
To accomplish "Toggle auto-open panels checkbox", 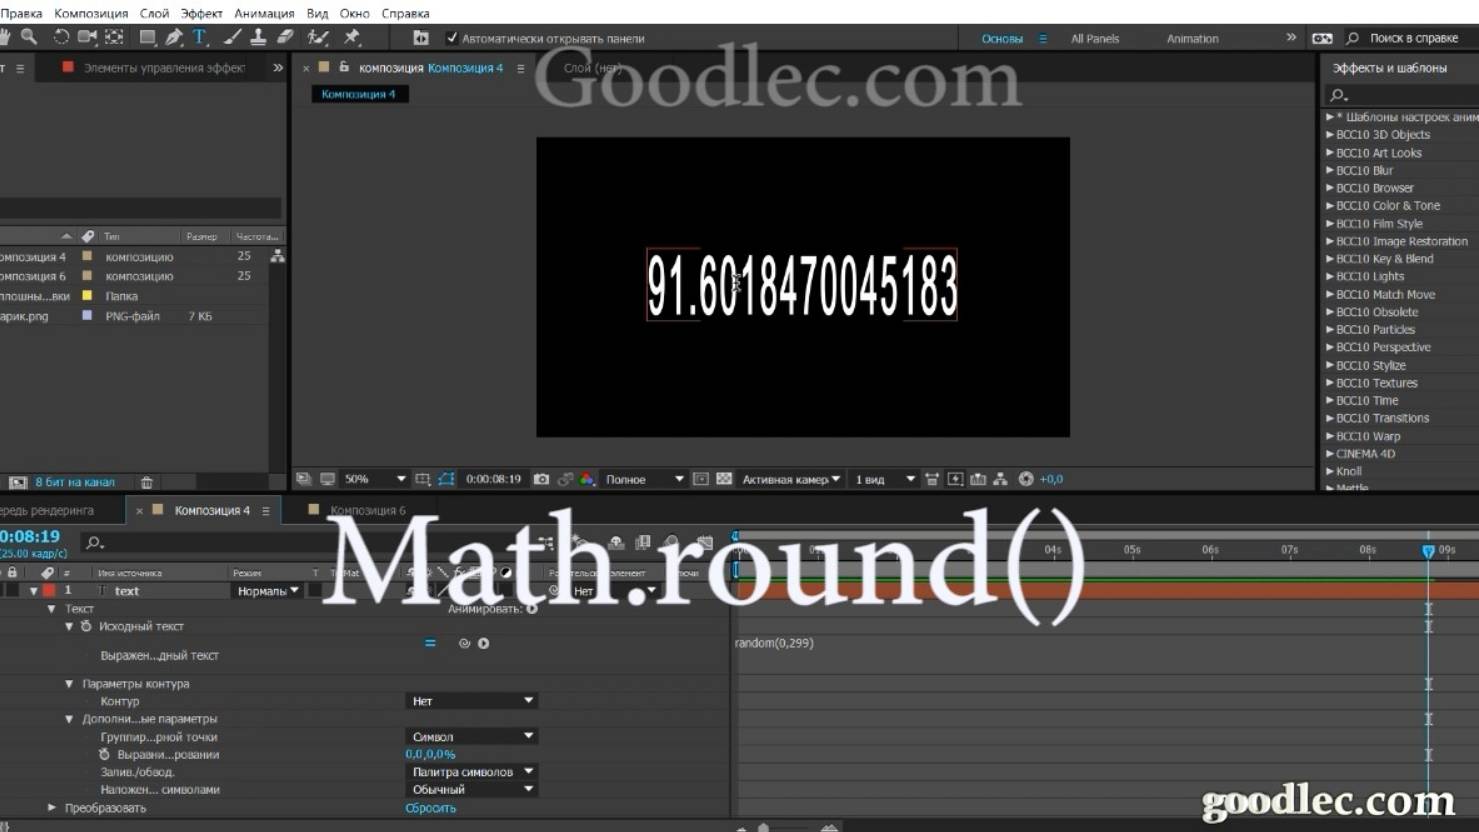I will pos(452,38).
